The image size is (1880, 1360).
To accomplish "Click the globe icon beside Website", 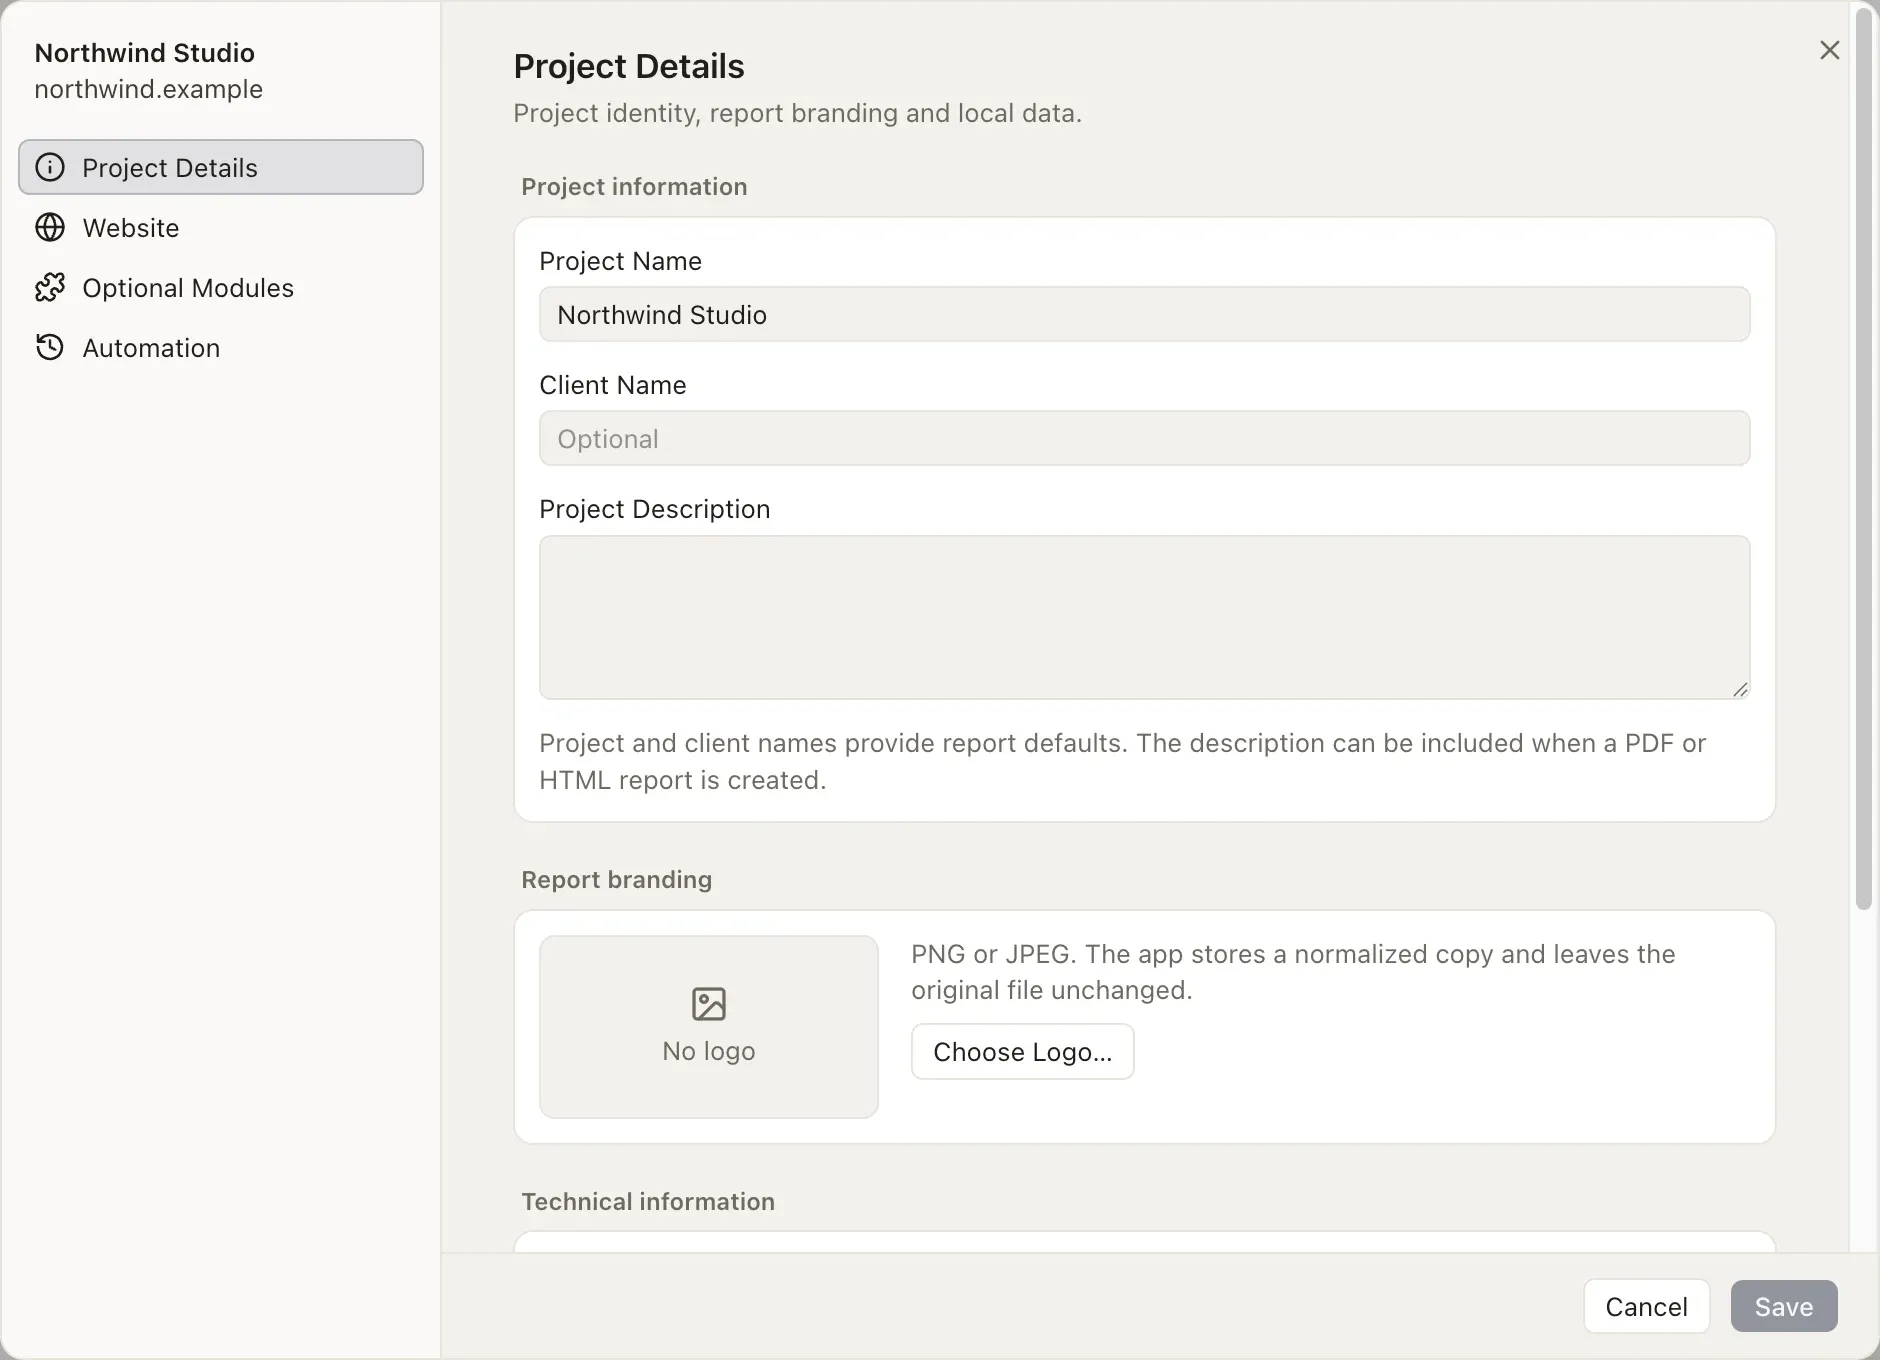I will point(50,227).
